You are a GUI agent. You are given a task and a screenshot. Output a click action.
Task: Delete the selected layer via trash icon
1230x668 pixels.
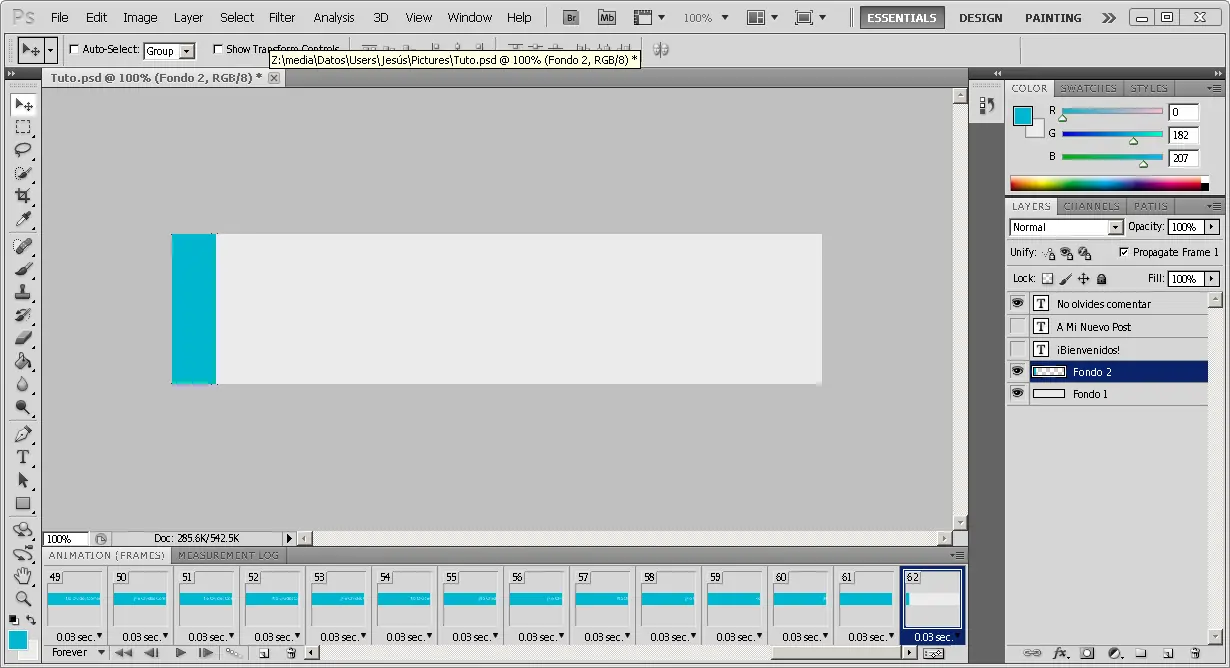tap(1195, 653)
